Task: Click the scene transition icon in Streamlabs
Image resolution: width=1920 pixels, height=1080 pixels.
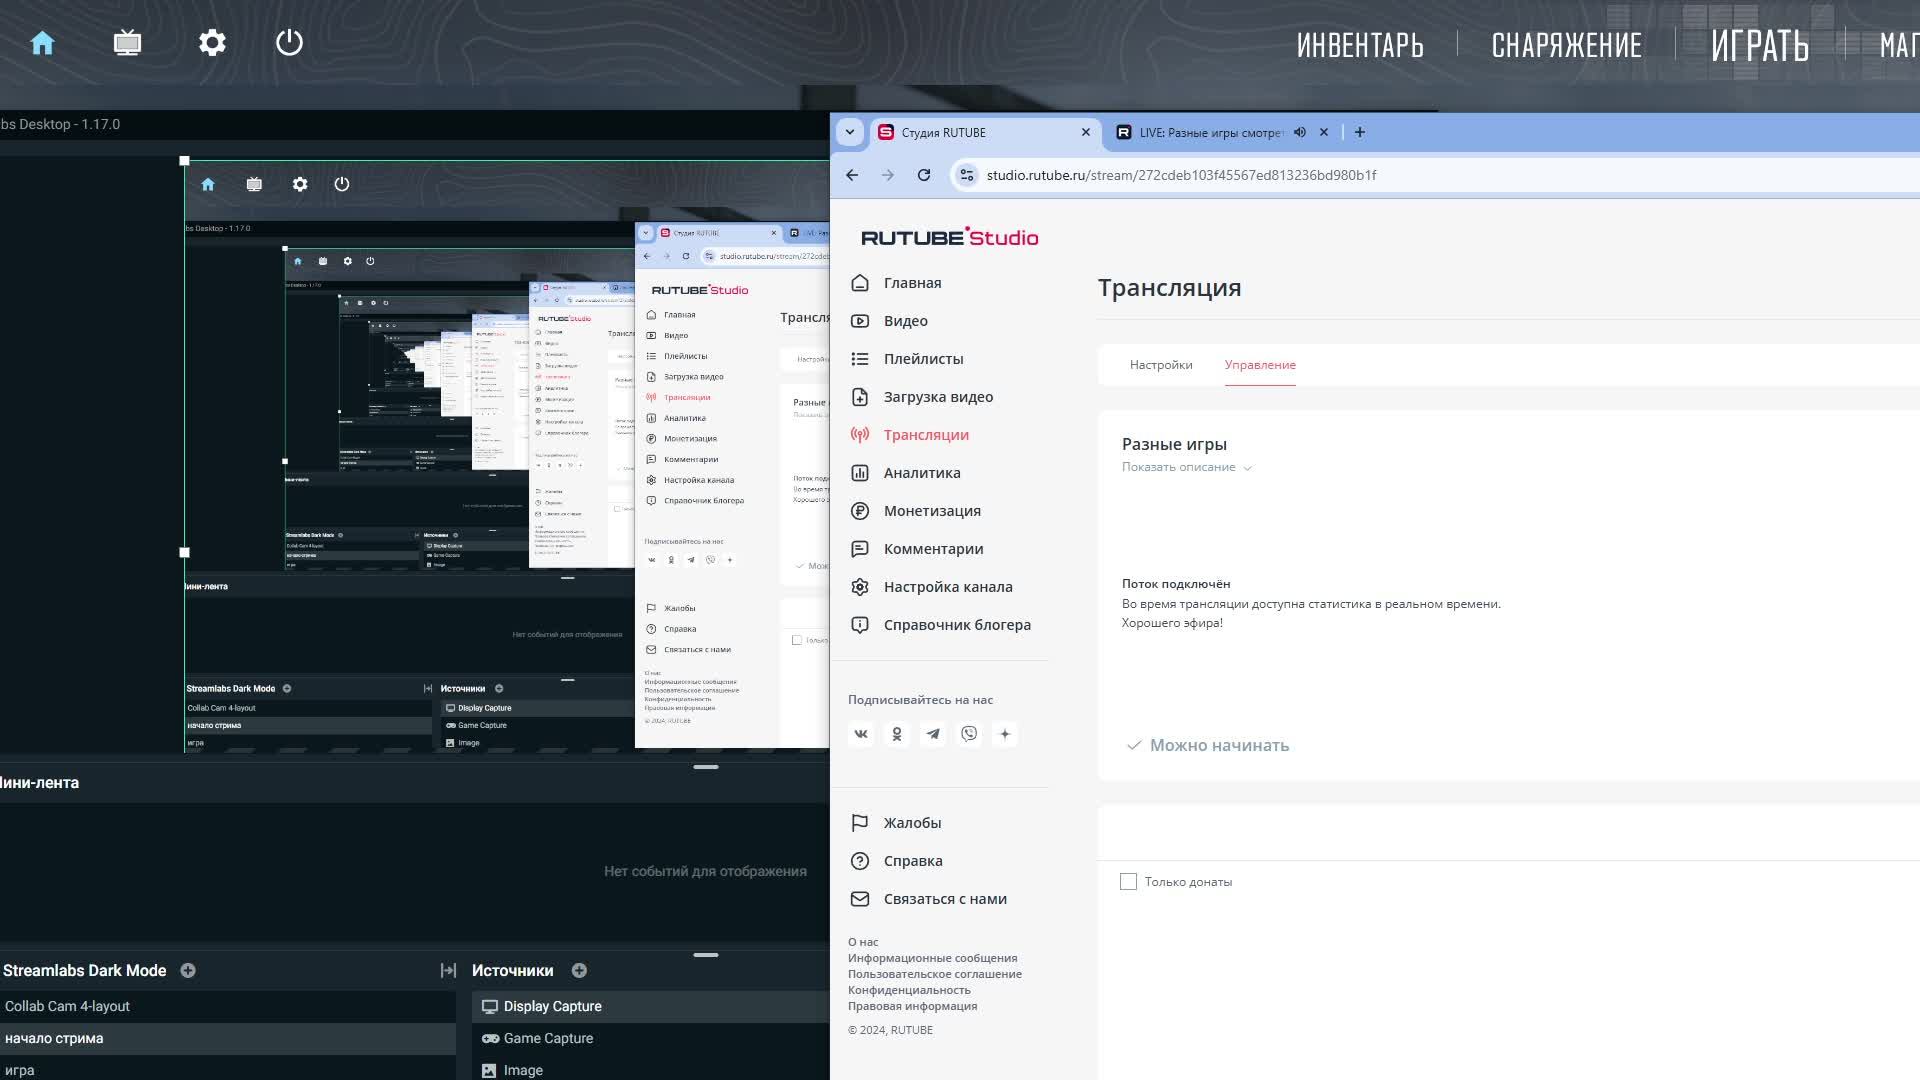Action: tap(448, 971)
